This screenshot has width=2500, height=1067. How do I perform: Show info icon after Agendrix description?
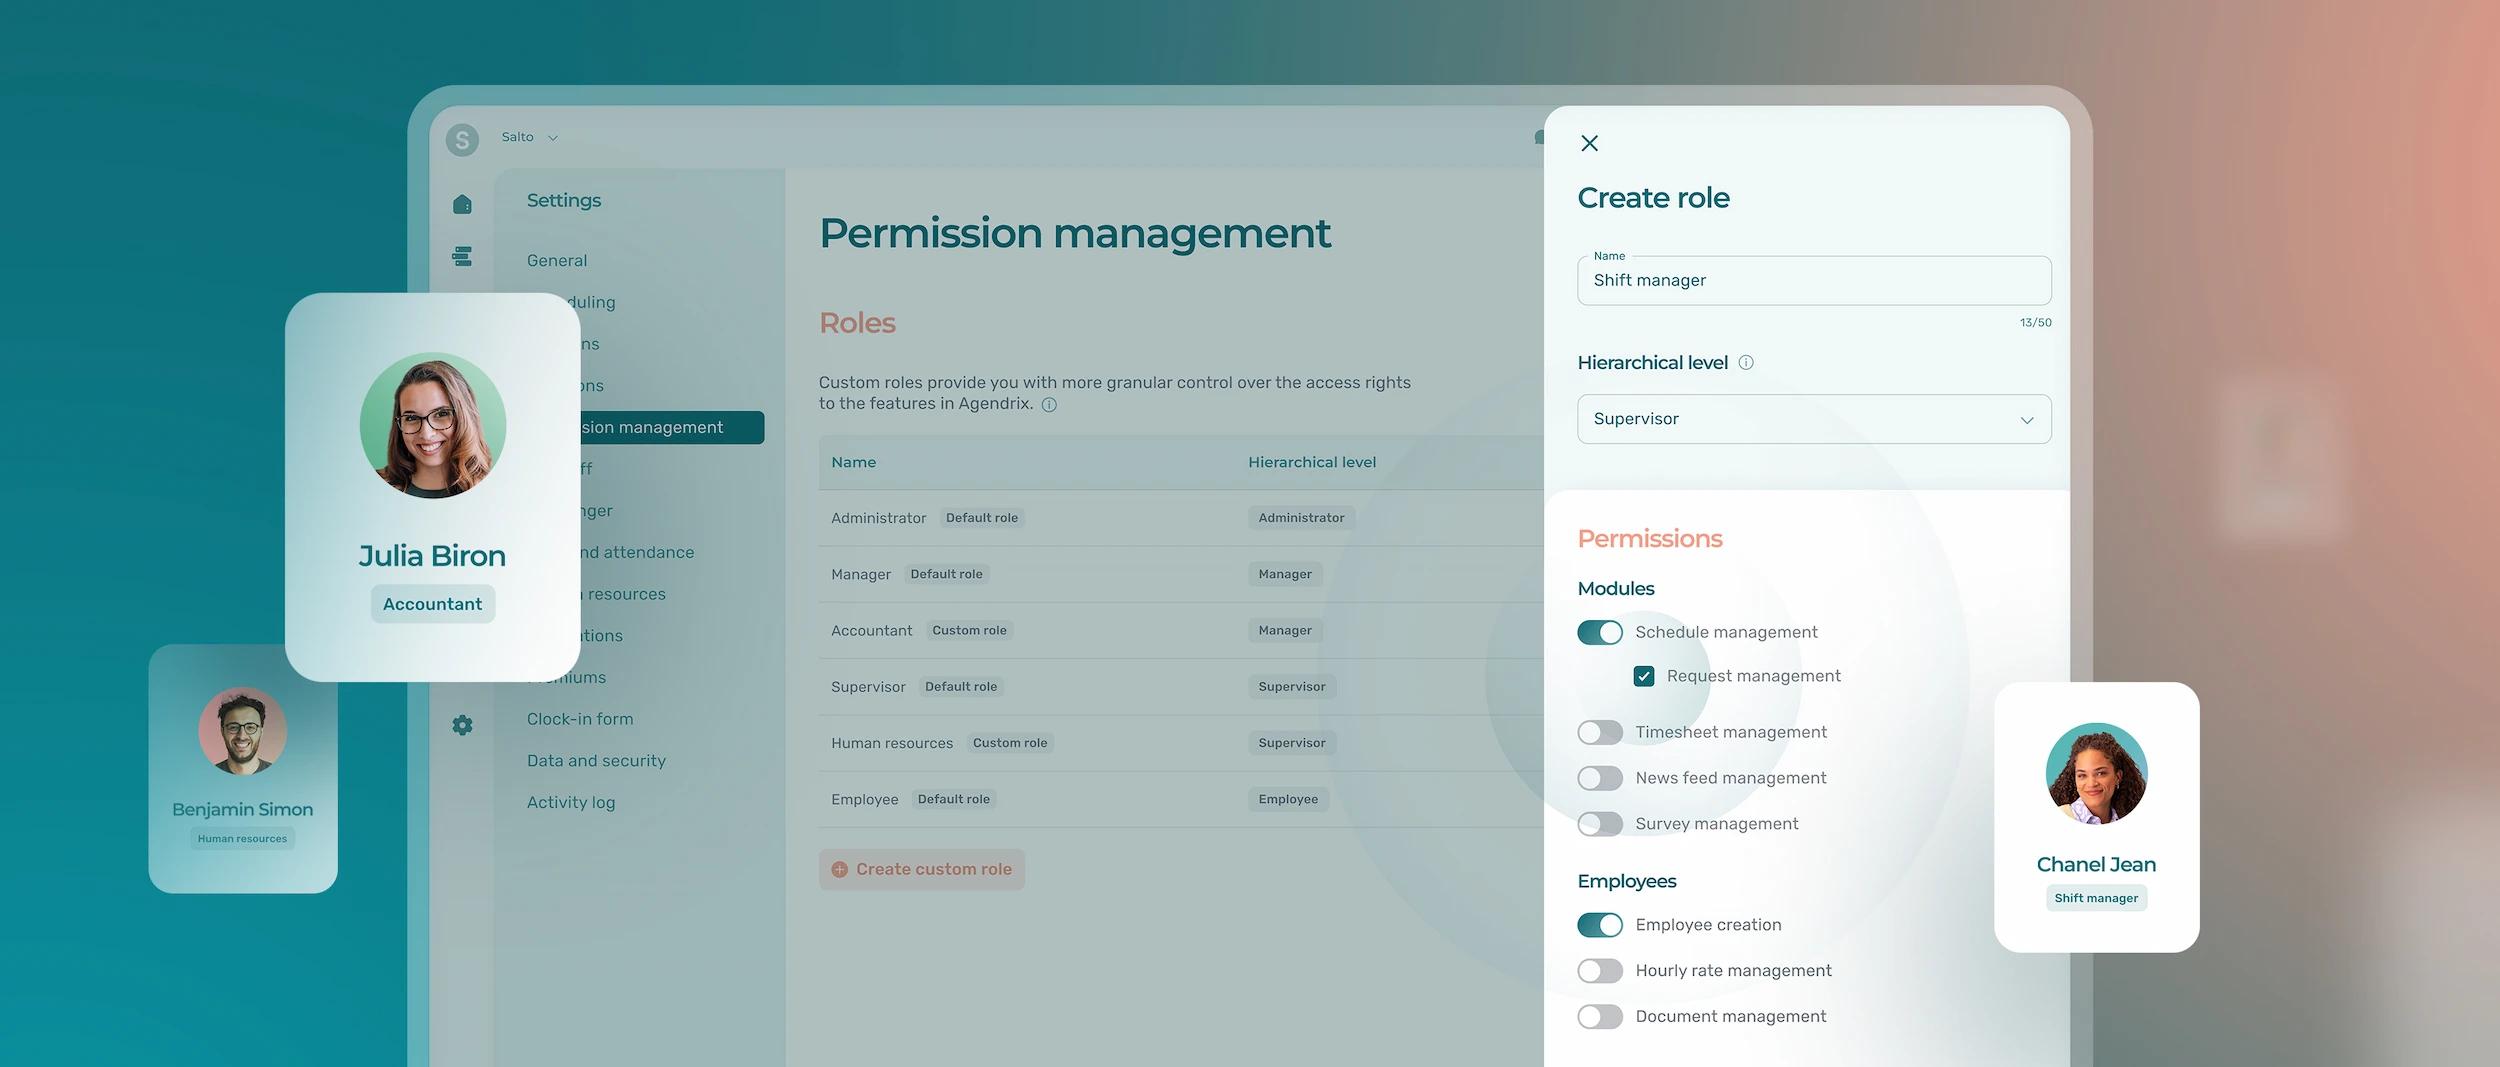tap(1049, 405)
